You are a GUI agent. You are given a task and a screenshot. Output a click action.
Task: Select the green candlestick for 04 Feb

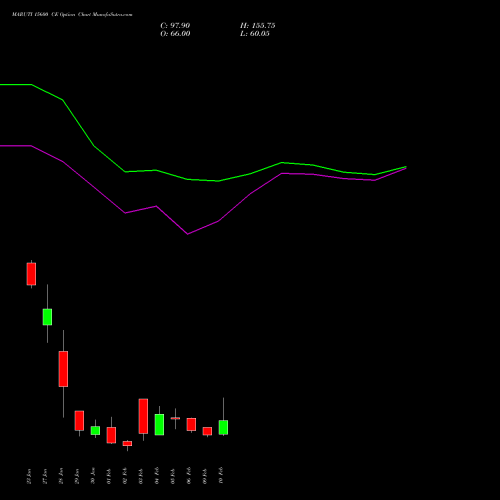pos(159,424)
